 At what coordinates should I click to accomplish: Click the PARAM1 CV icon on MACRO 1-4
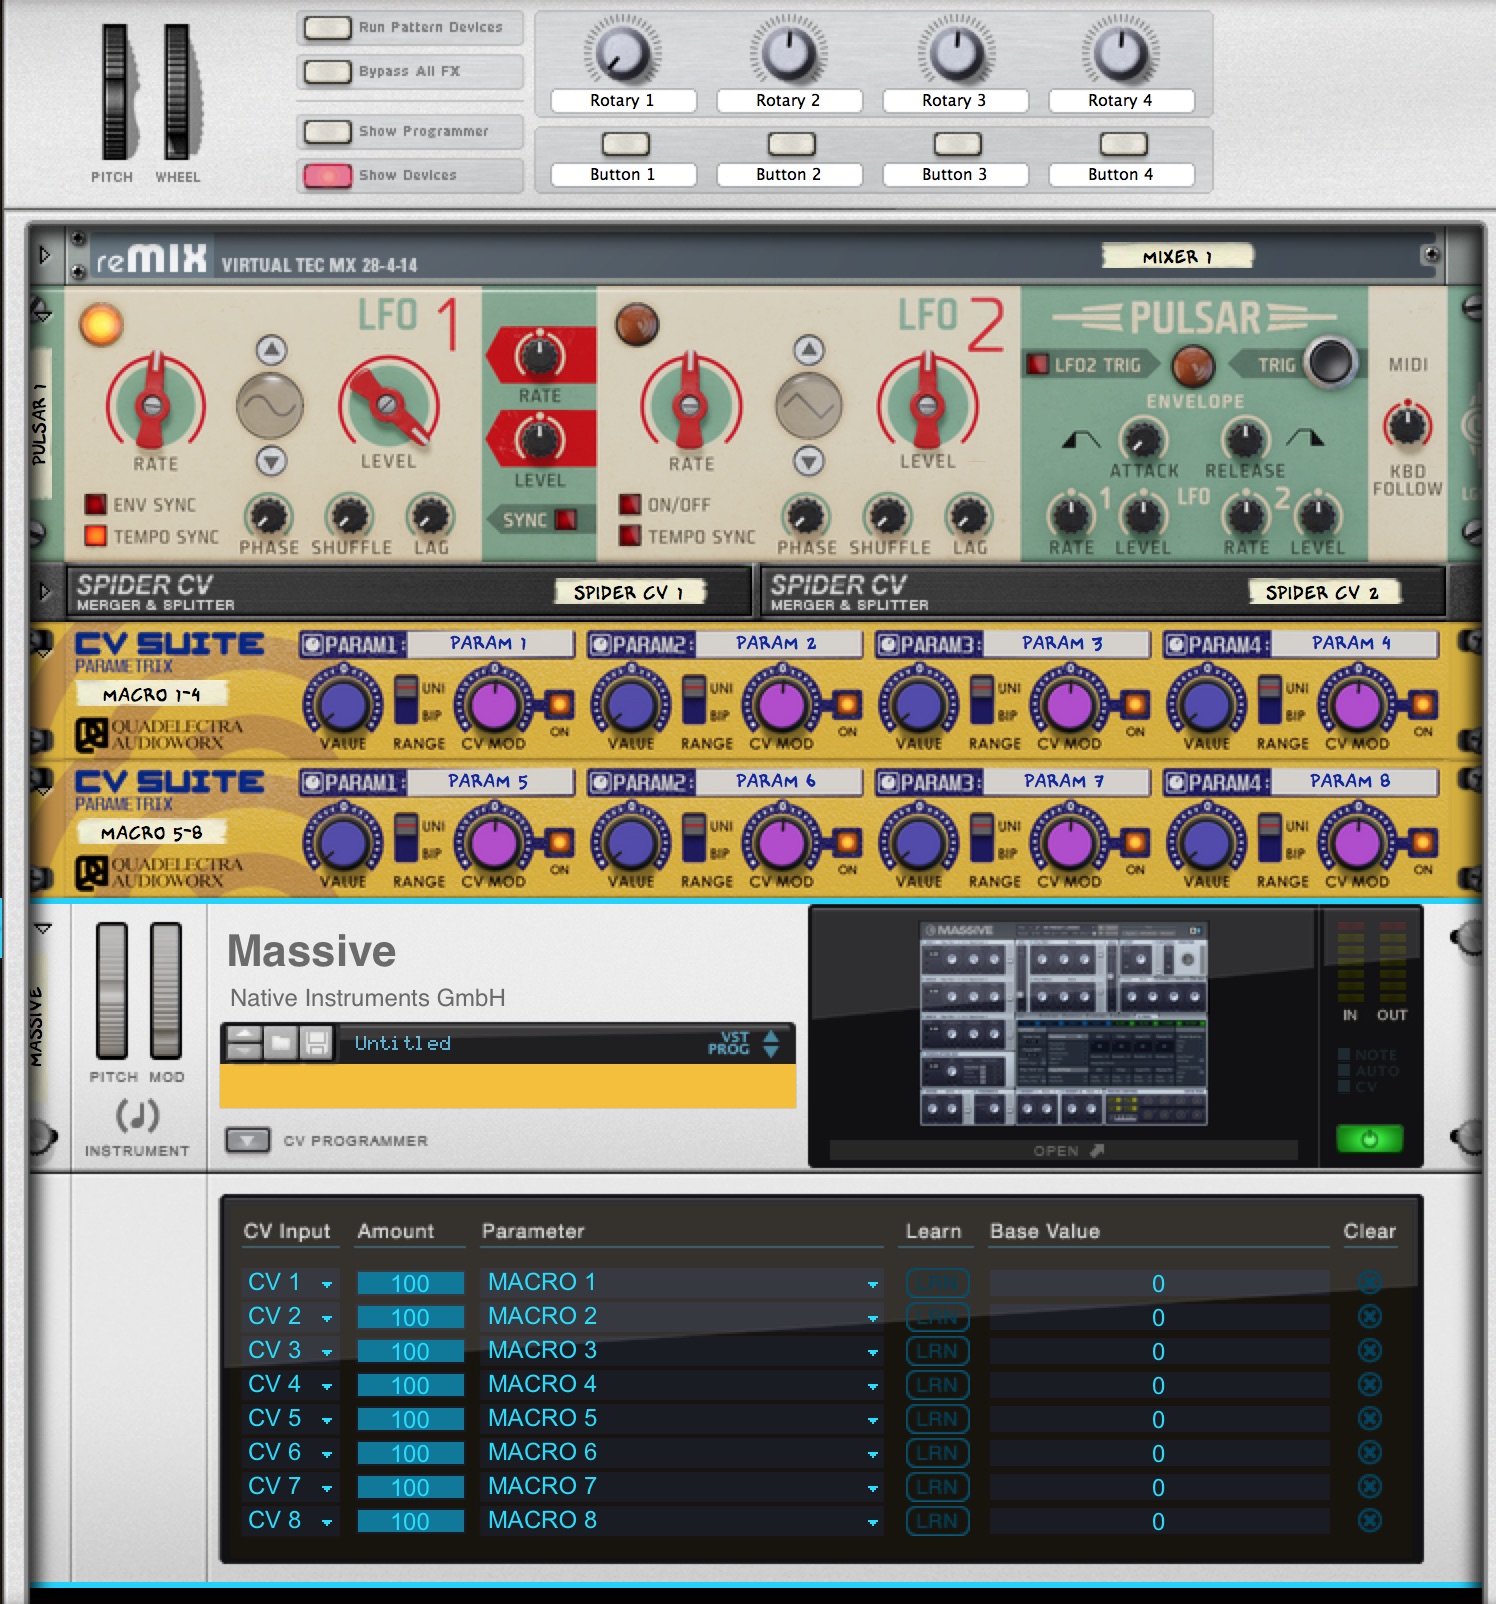click(x=313, y=645)
